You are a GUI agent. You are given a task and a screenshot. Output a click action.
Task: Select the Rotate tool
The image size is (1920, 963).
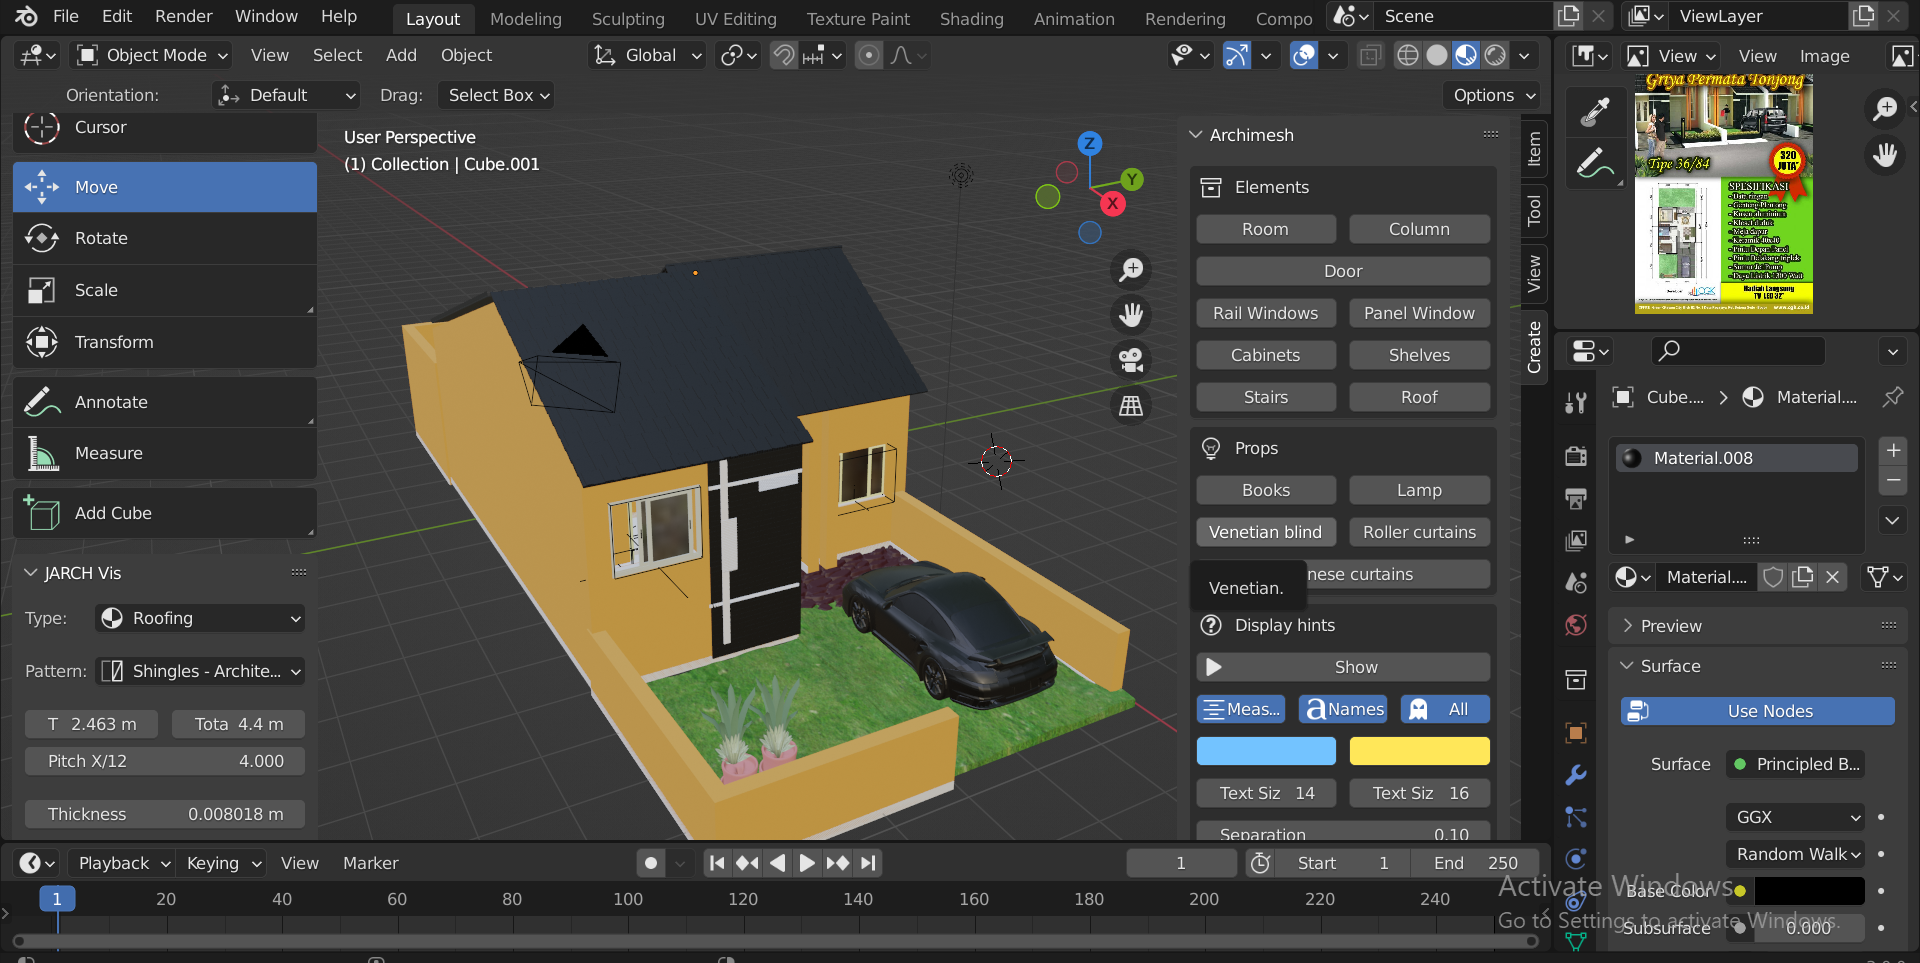[165, 238]
